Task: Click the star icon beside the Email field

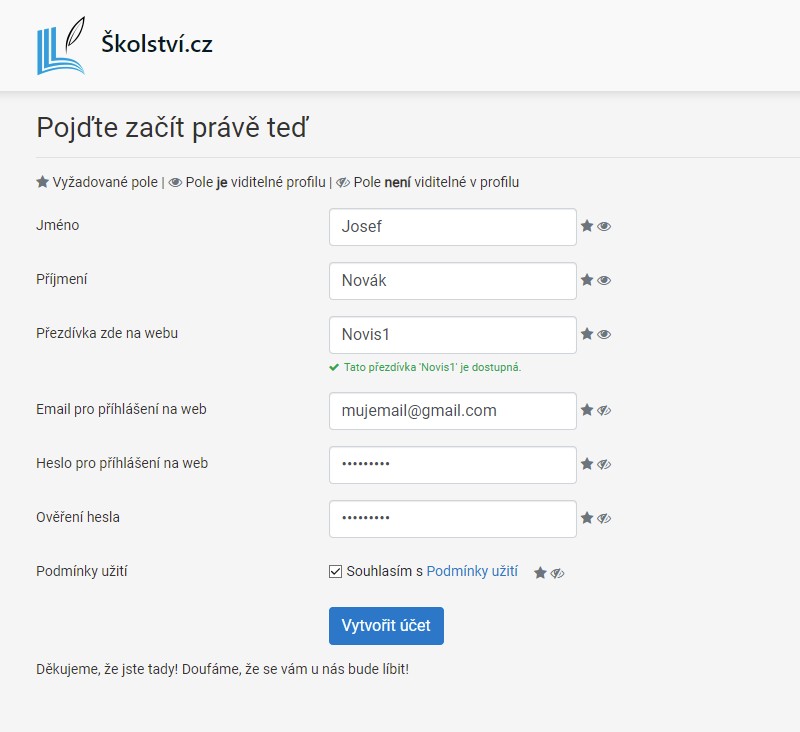Action: pyautogui.click(x=589, y=411)
